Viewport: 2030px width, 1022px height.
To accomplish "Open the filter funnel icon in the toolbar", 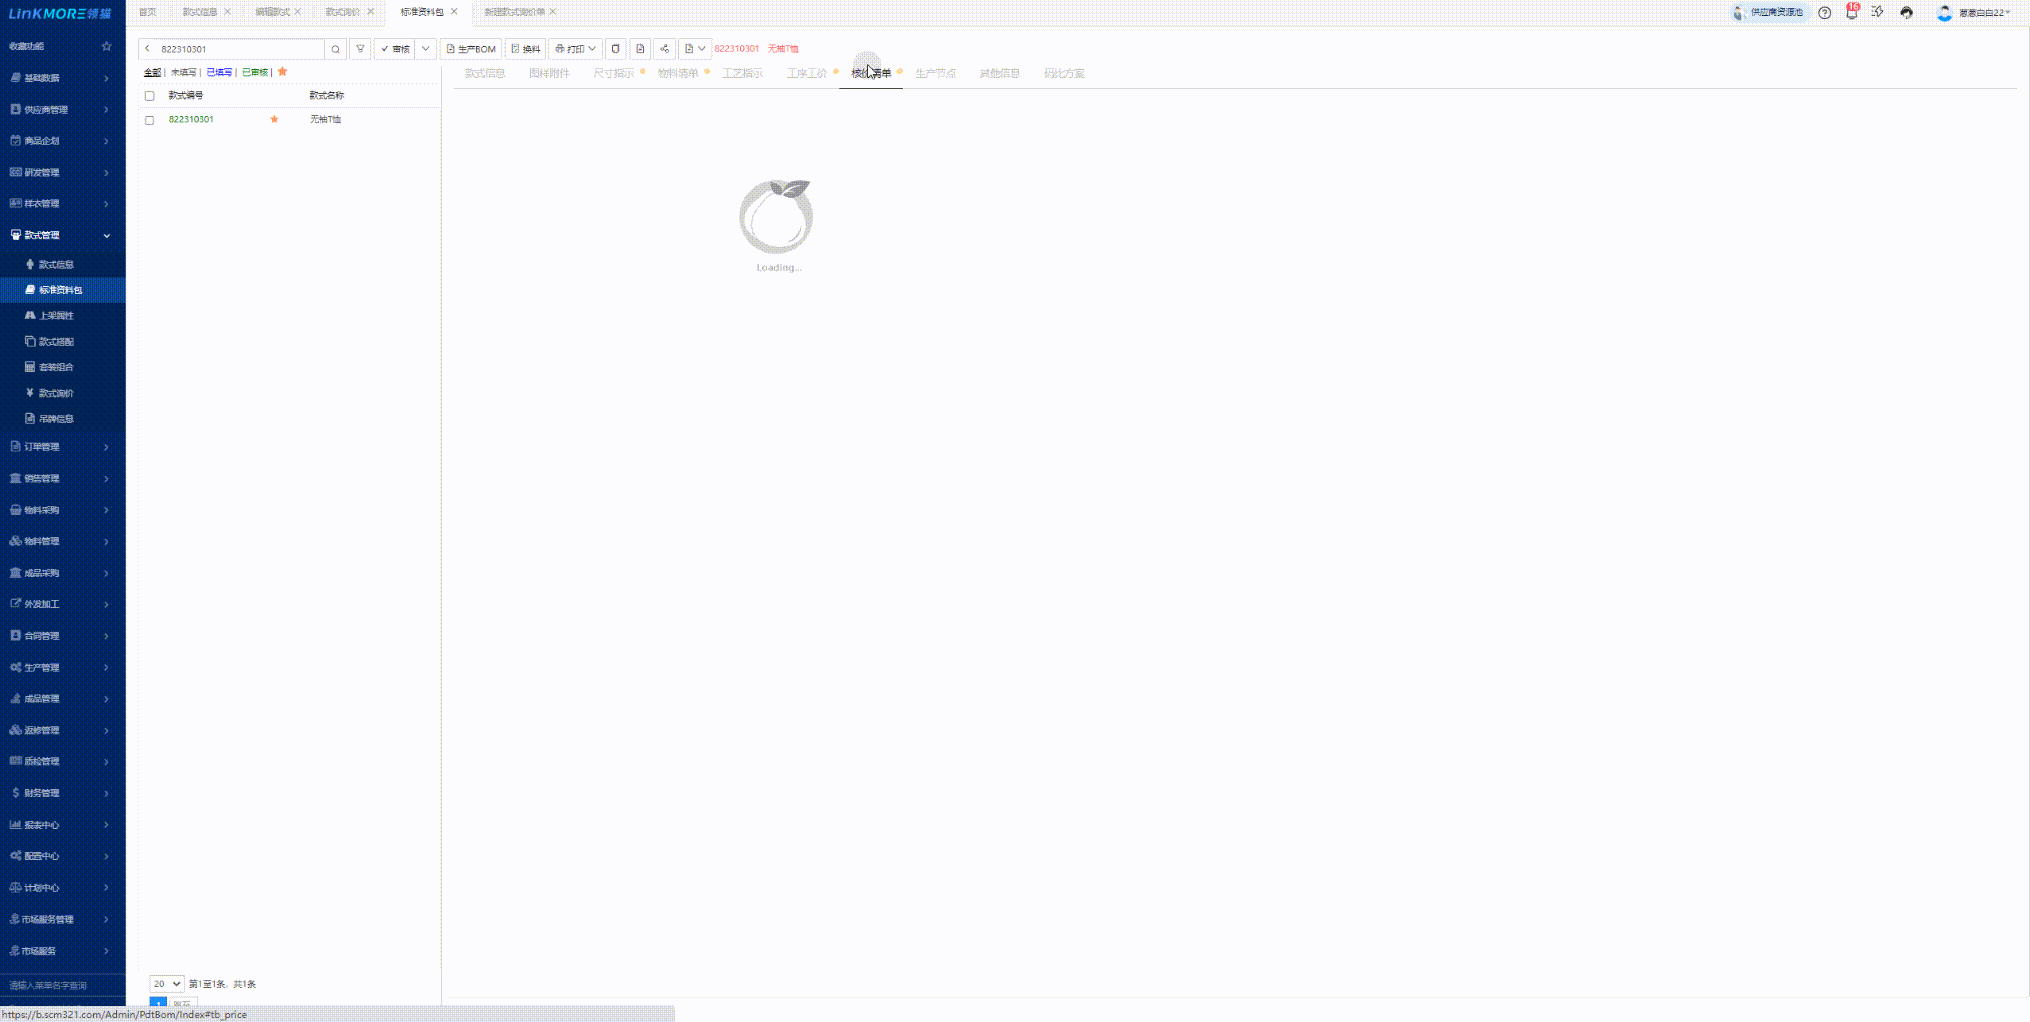I will pyautogui.click(x=360, y=49).
